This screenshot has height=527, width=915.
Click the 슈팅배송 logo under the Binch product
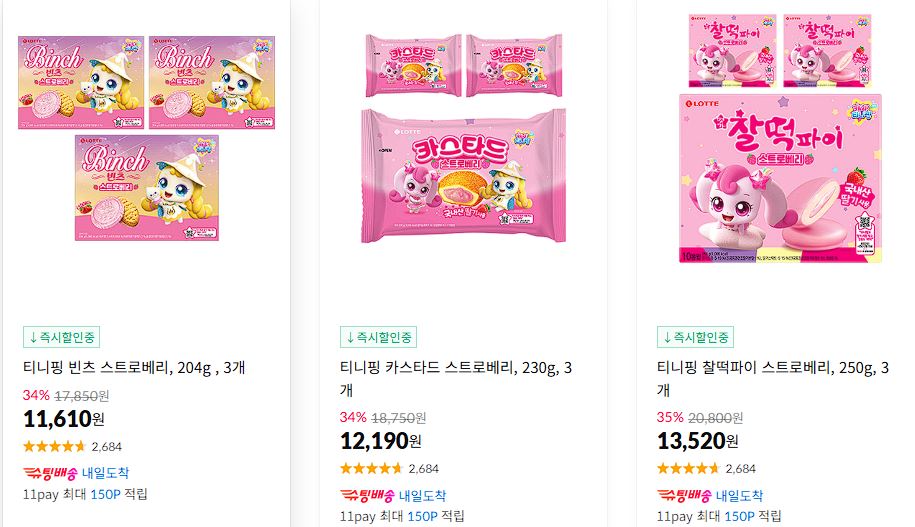50,473
